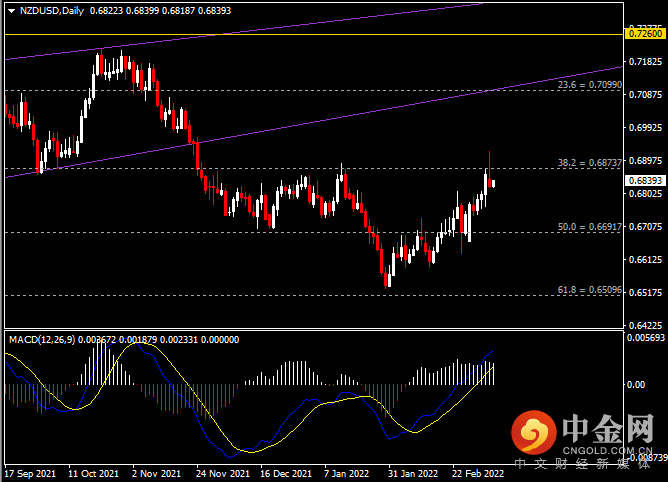Select the 38.2 = 0.68737 Fibonacci label
Viewport: 668px width, 482px height.
(589, 161)
